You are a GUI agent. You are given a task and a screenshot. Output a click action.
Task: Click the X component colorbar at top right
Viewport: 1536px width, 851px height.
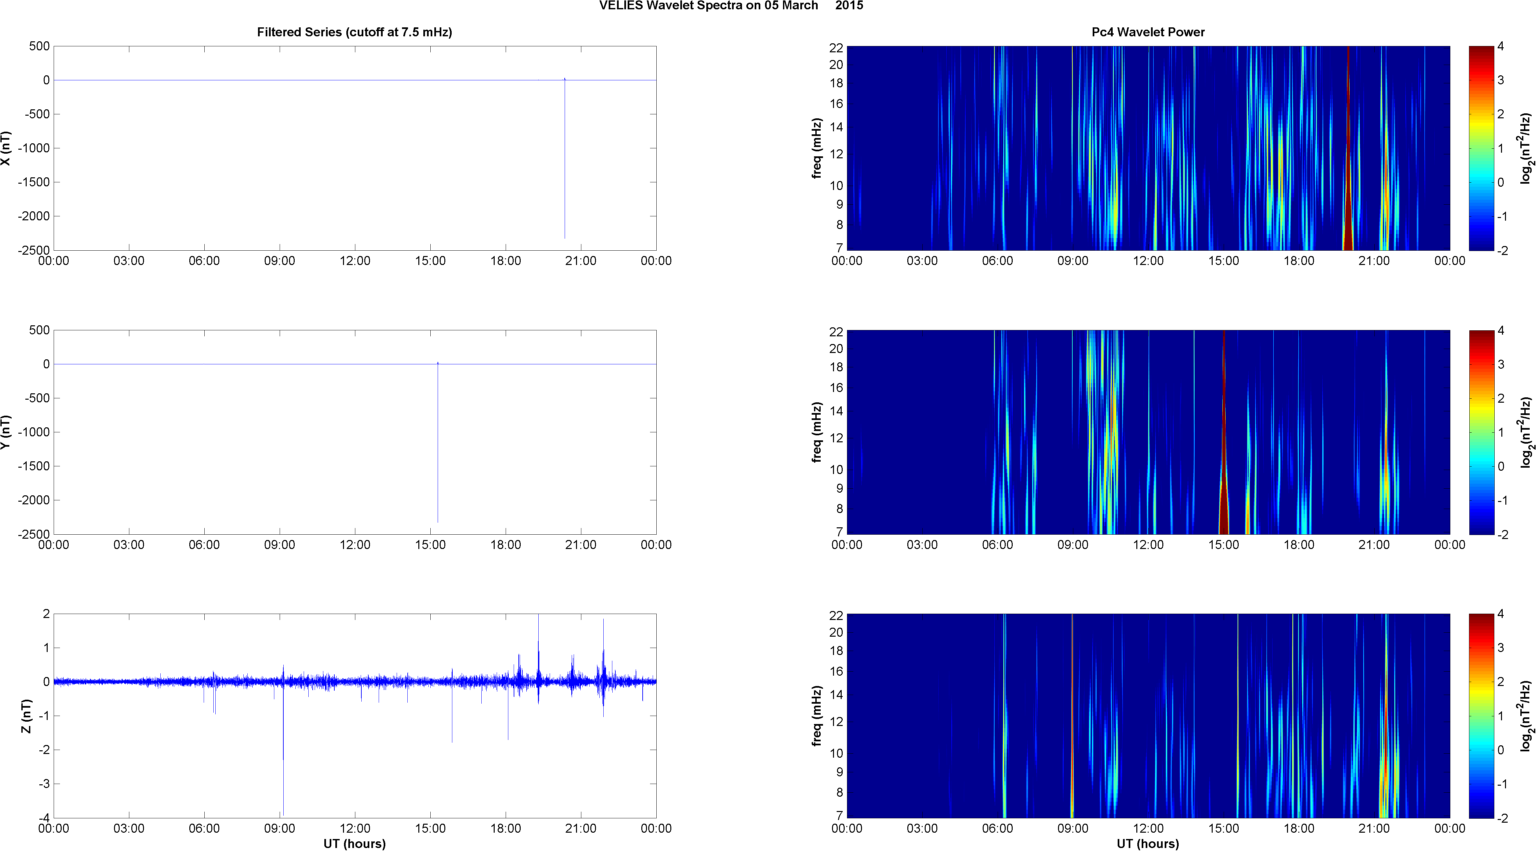(1481, 148)
